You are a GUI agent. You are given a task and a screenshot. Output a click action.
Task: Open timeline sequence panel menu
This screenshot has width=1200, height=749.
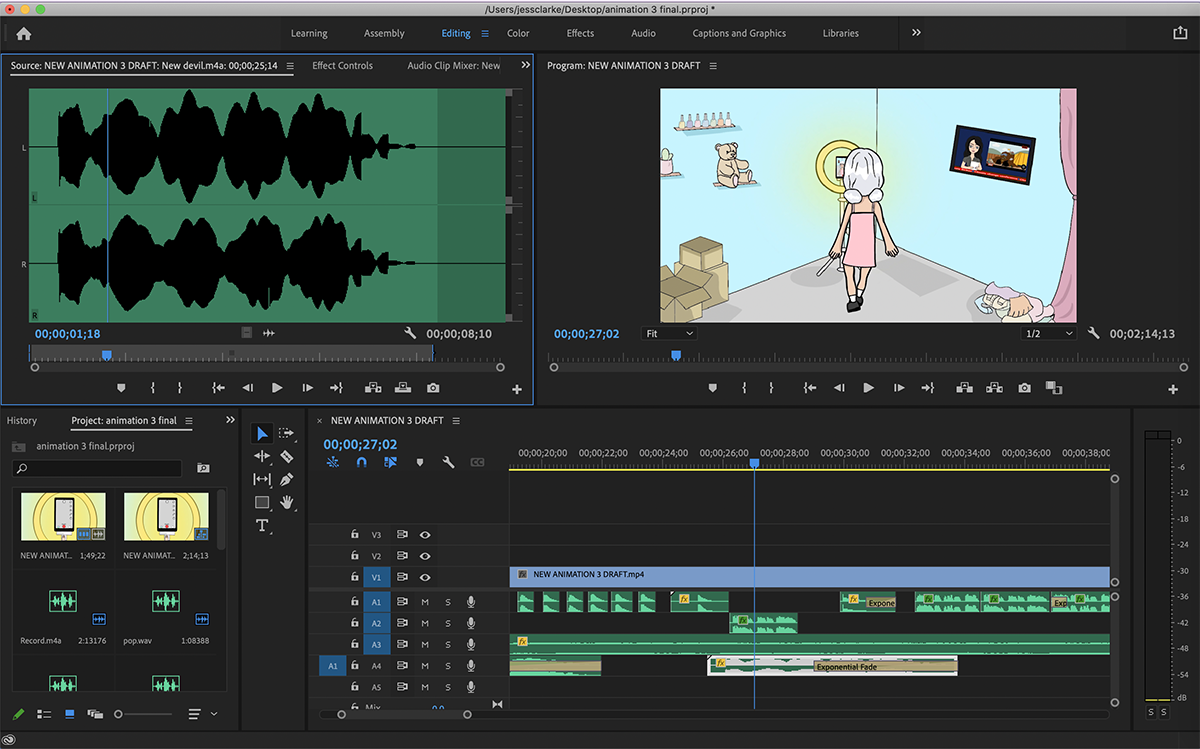pyautogui.click(x=456, y=421)
